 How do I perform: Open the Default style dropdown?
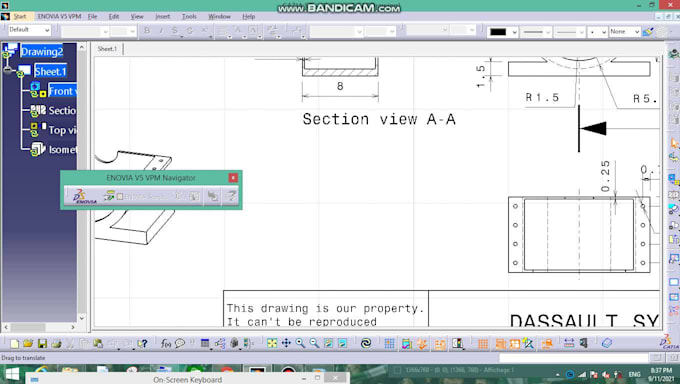tap(29, 30)
